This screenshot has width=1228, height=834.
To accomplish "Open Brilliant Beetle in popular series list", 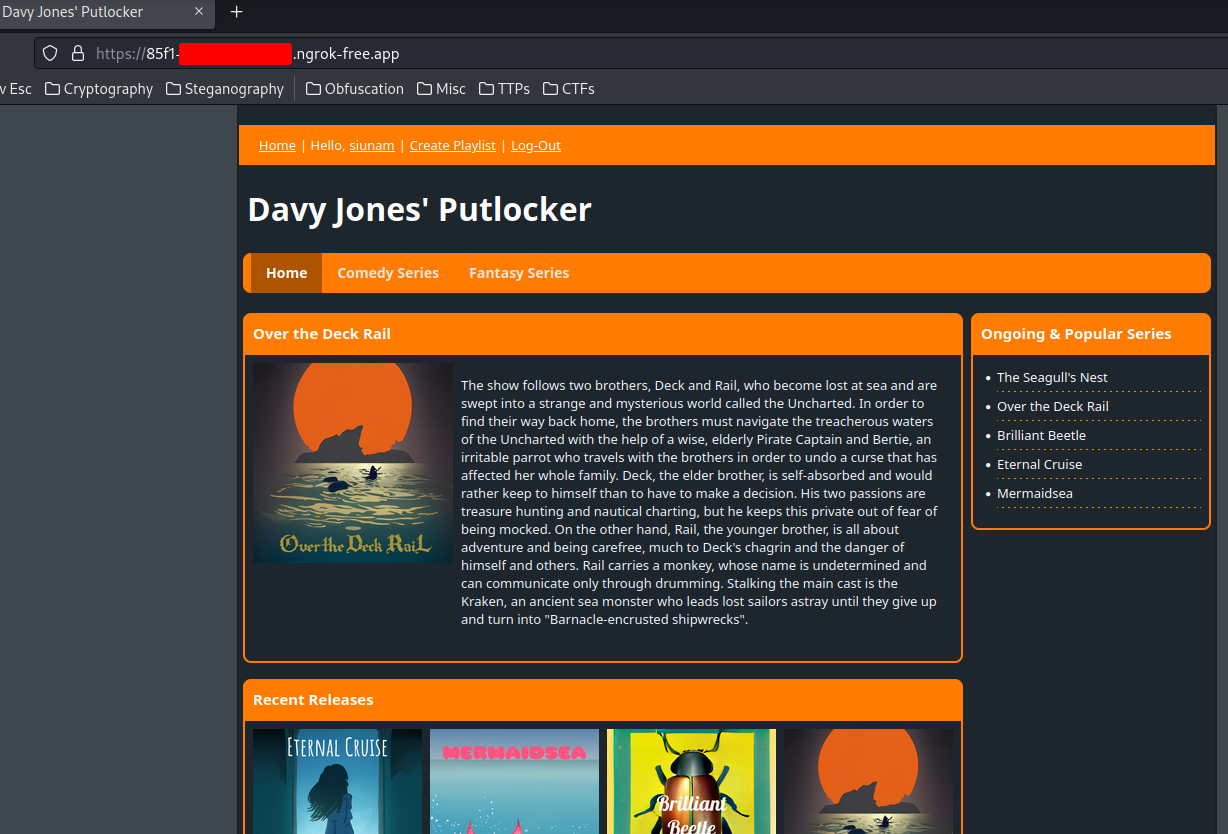I will [x=1041, y=435].
